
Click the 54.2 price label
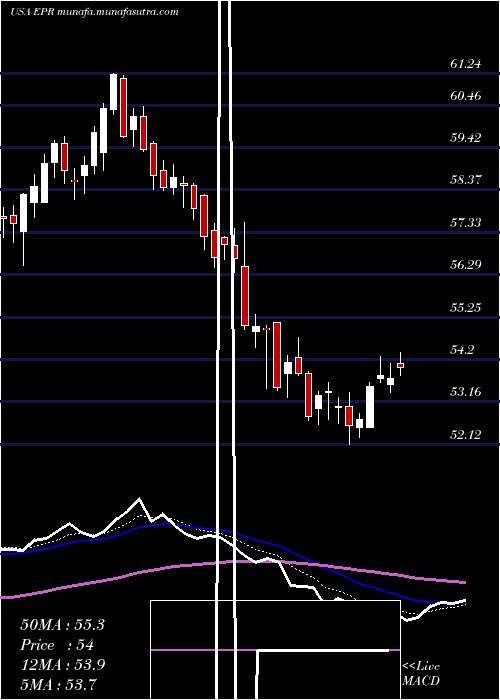point(462,350)
